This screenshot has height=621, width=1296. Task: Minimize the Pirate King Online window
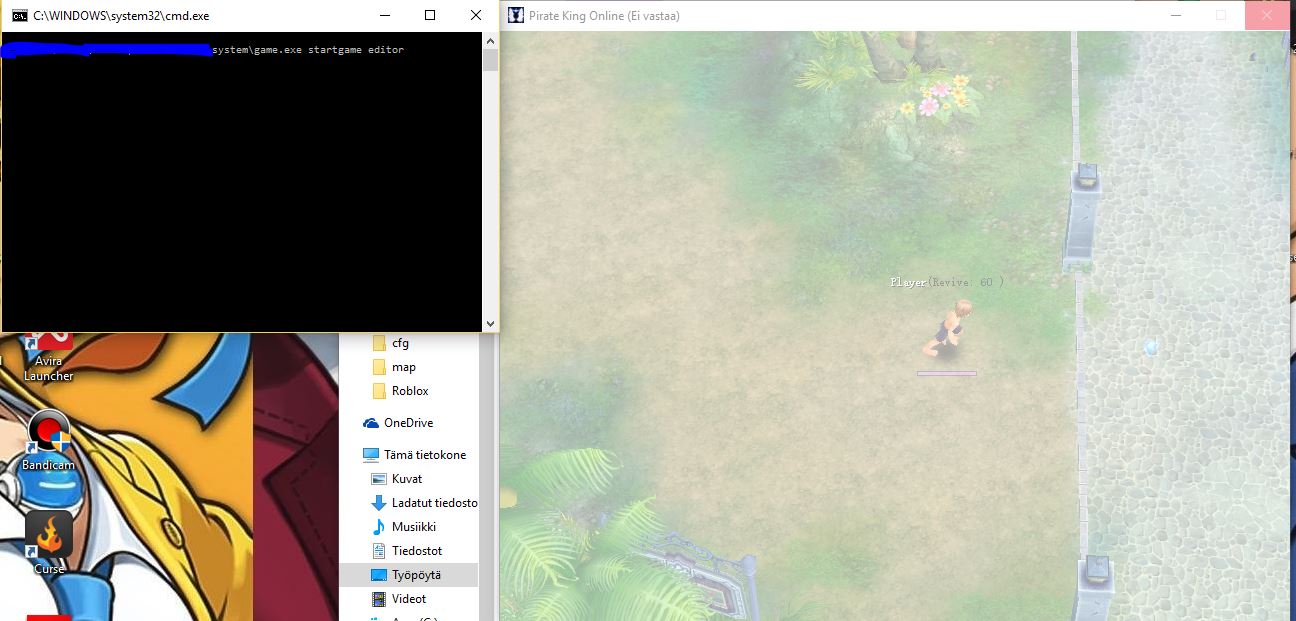point(1175,15)
